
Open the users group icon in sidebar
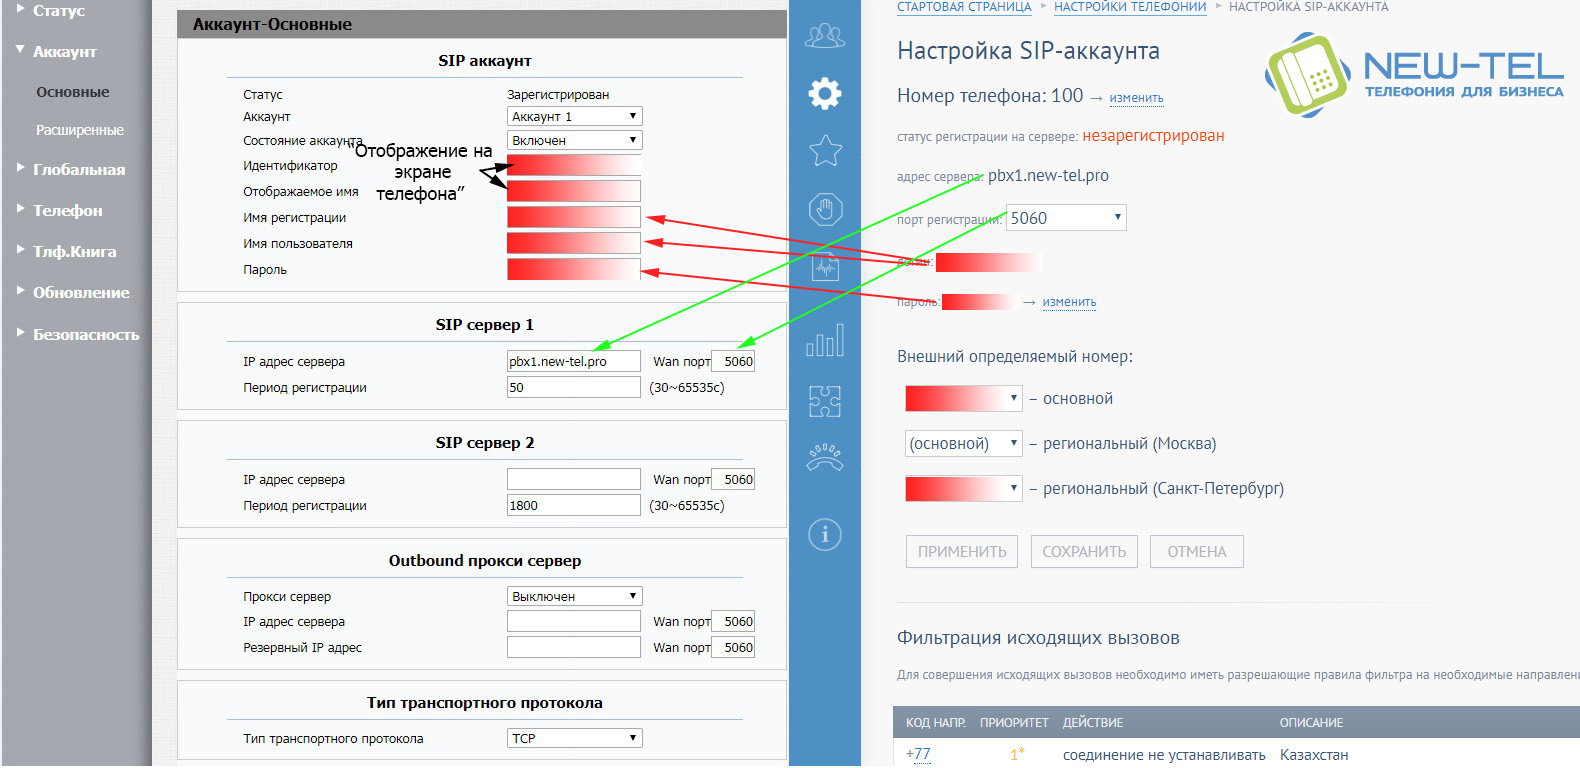pyautogui.click(x=824, y=37)
